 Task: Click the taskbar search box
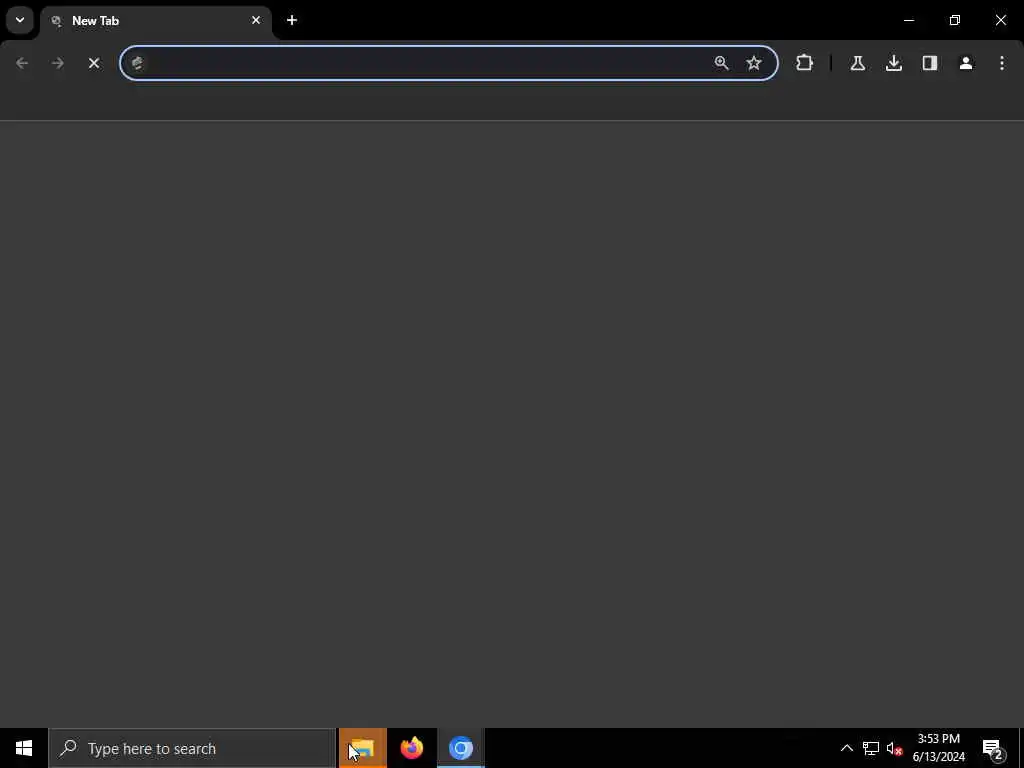click(x=192, y=748)
